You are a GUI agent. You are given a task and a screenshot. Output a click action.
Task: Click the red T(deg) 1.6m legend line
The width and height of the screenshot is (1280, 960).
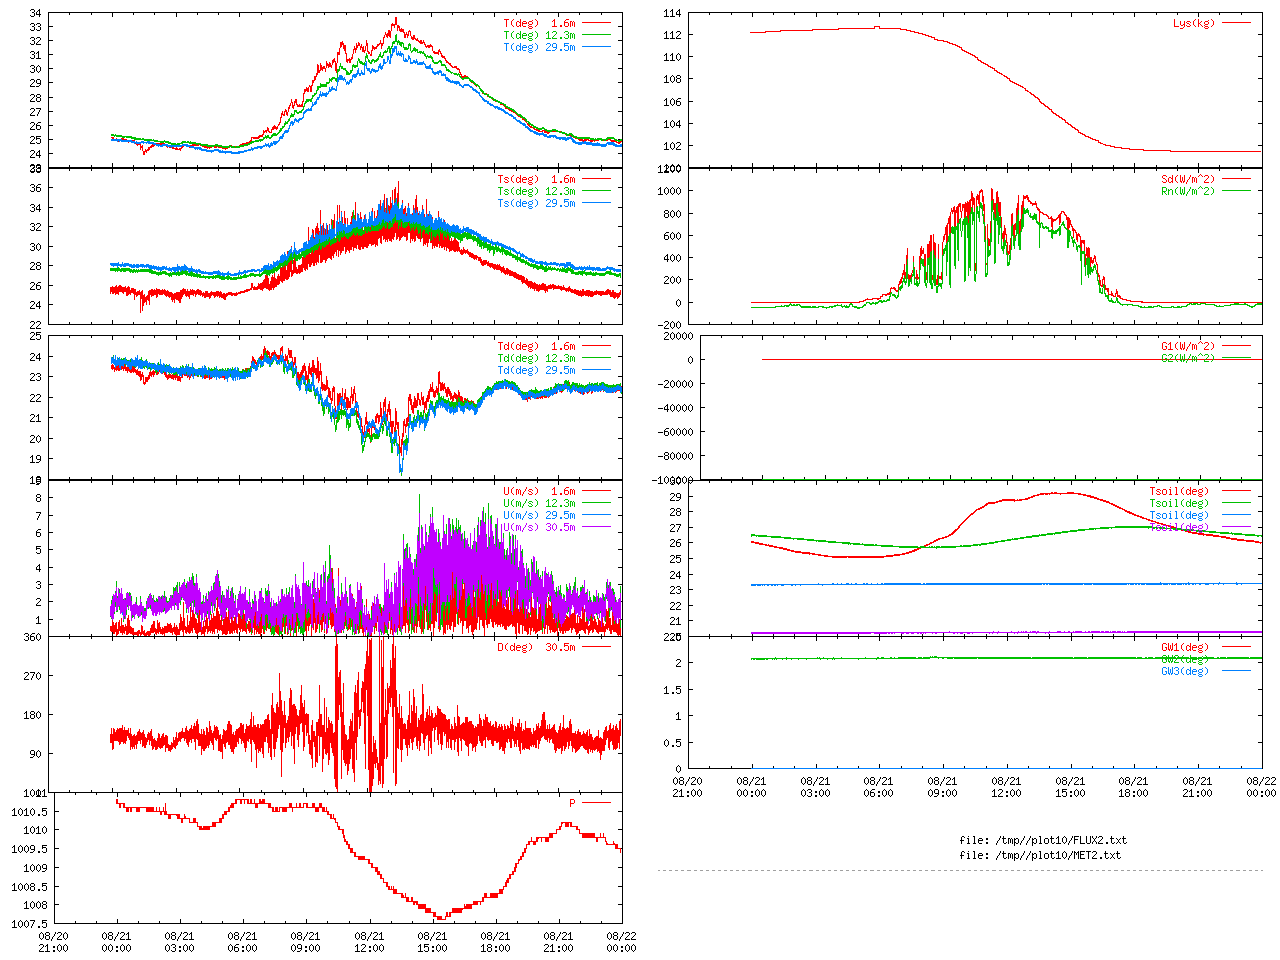point(597,23)
